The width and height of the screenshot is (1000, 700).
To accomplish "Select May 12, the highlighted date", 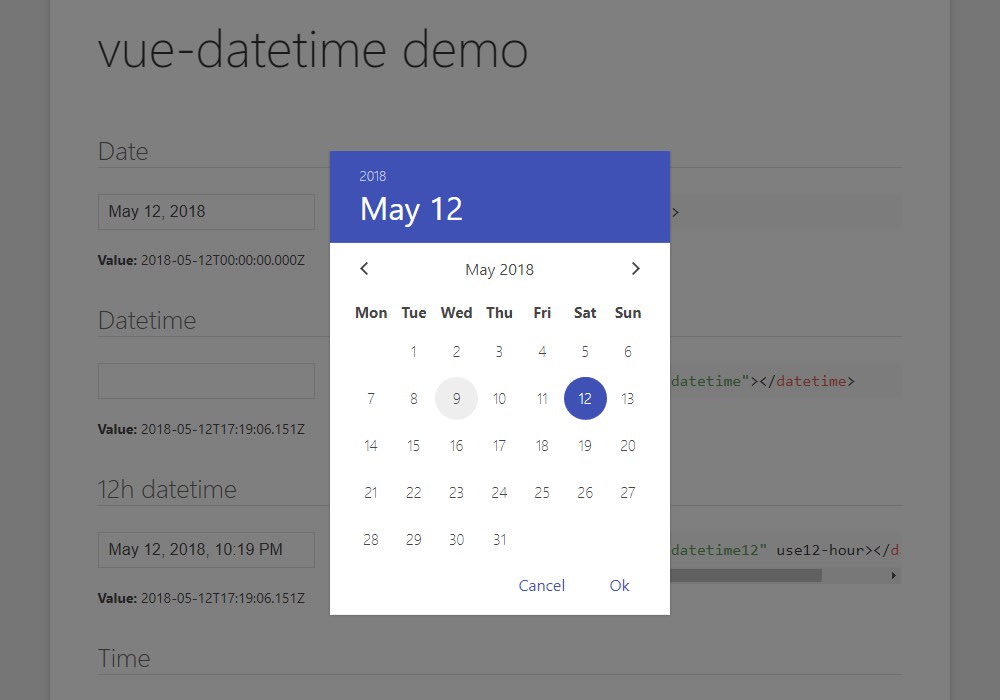I will tap(584, 398).
